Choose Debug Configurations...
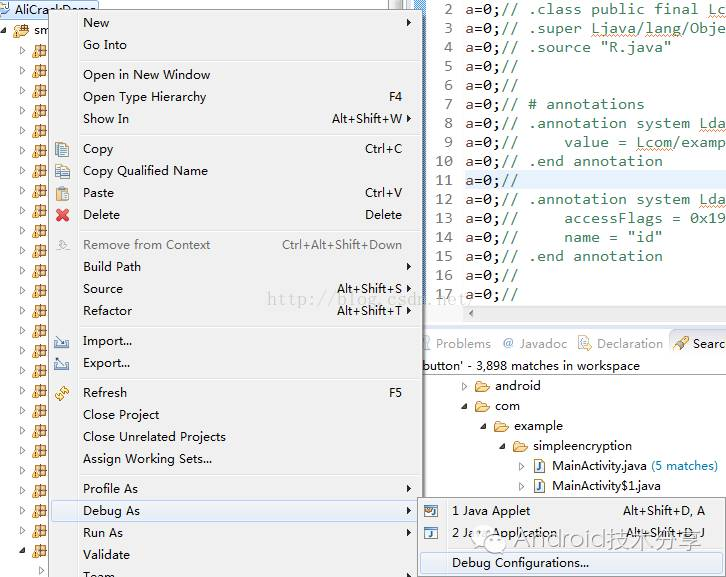 click(571, 563)
